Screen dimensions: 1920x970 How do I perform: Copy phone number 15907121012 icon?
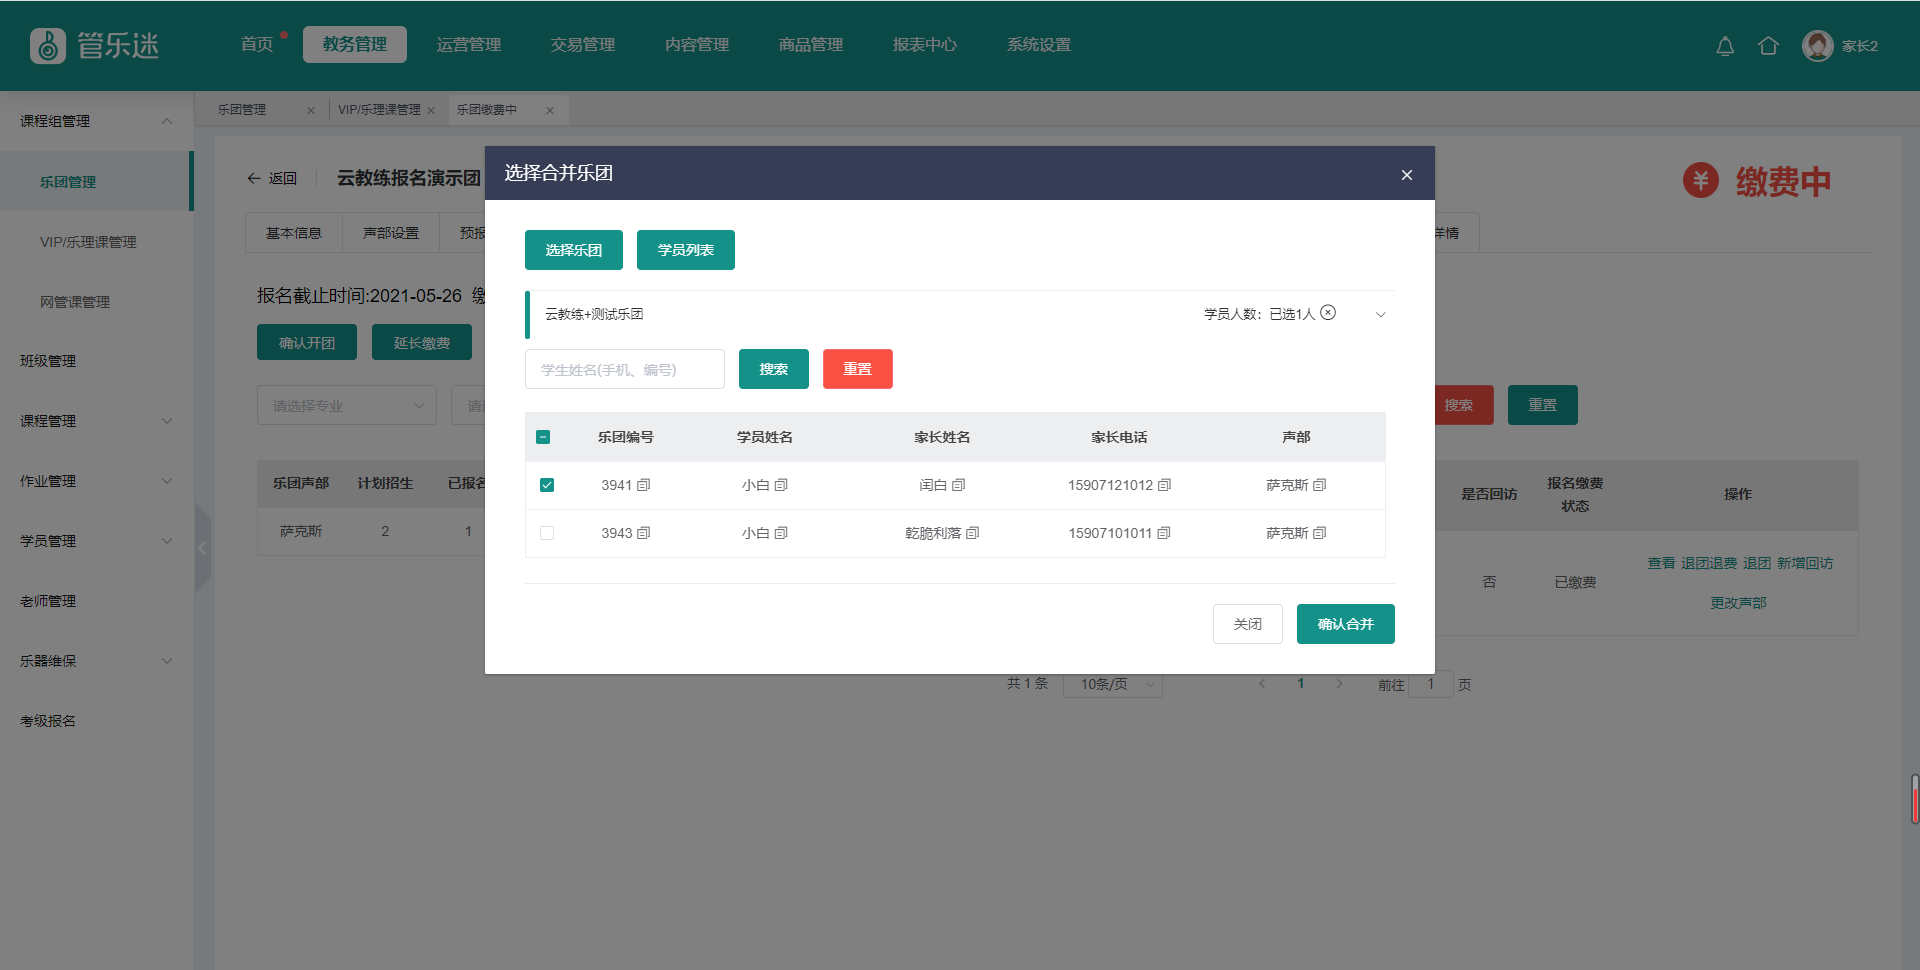1164,485
